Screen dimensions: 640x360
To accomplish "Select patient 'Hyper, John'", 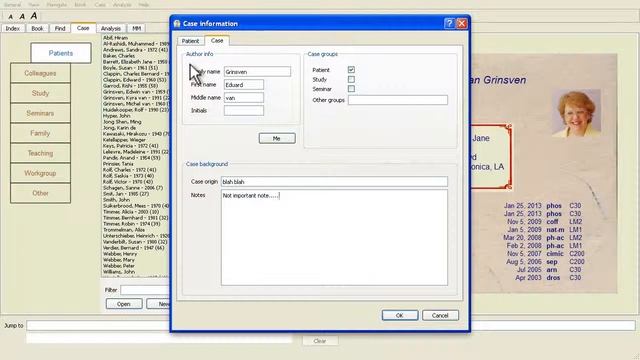I will (x=116, y=116).
